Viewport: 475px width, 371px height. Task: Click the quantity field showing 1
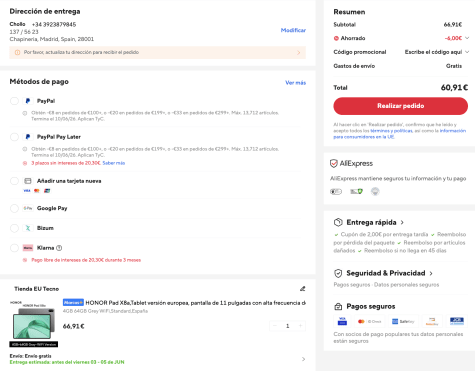pos(287,326)
